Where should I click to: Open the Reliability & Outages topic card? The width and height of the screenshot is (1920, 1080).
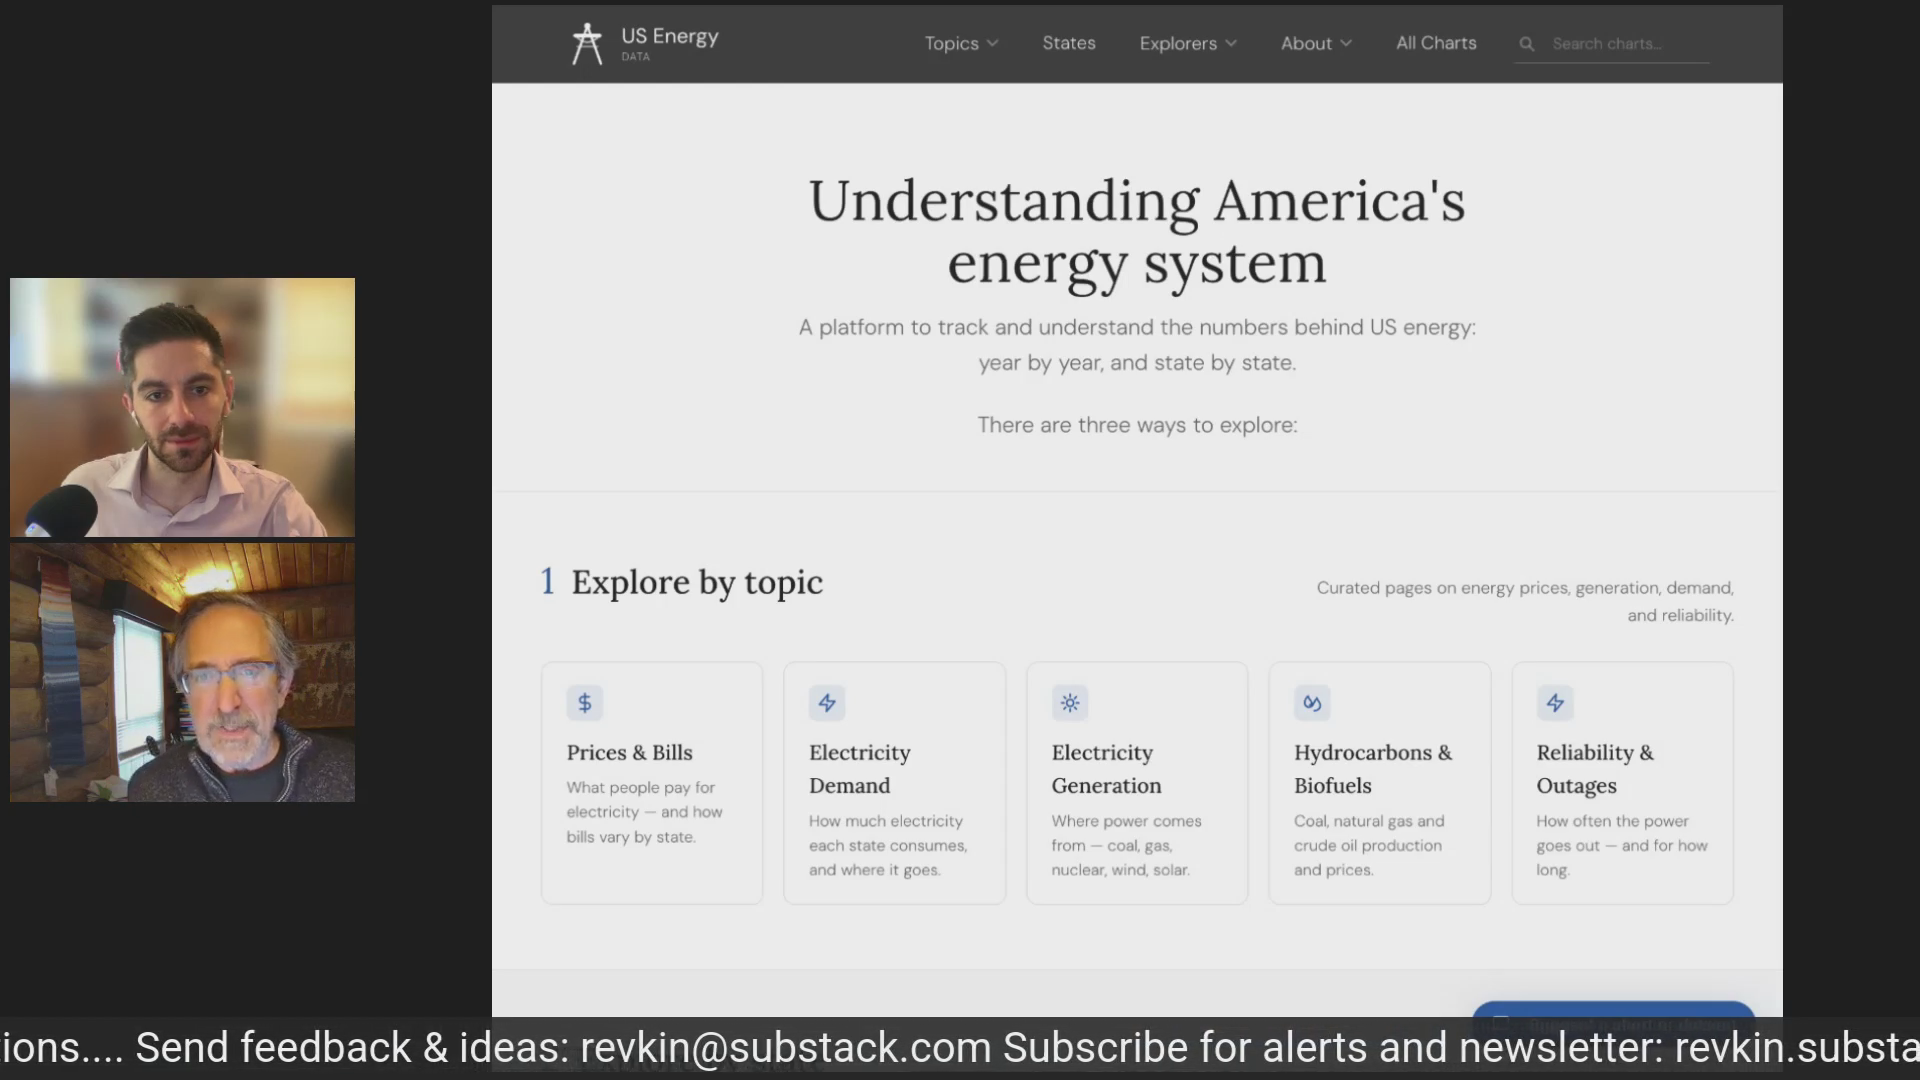[1622, 783]
